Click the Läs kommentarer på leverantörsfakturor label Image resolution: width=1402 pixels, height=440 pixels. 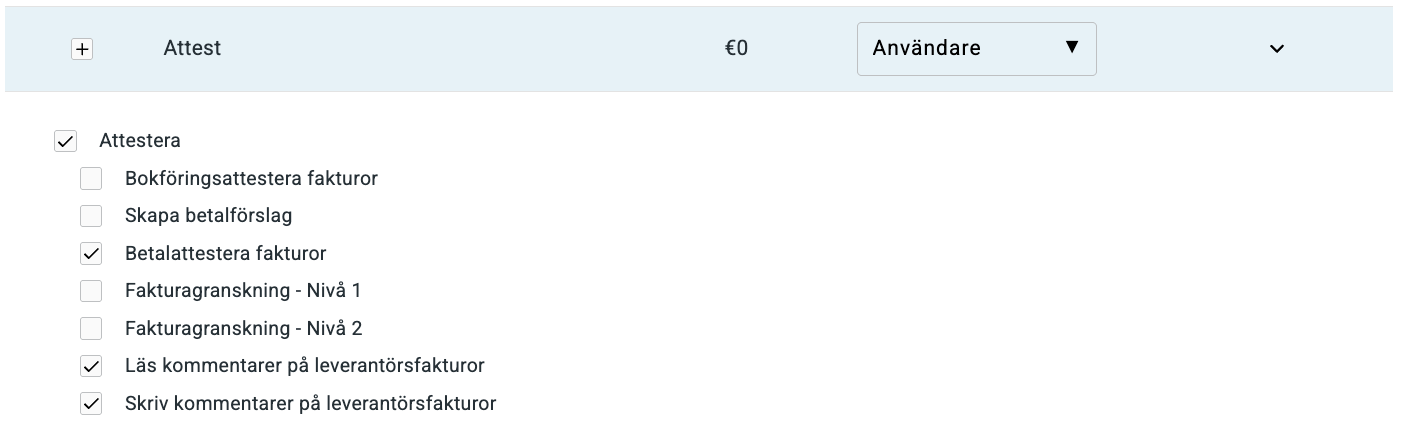coord(304,366)
